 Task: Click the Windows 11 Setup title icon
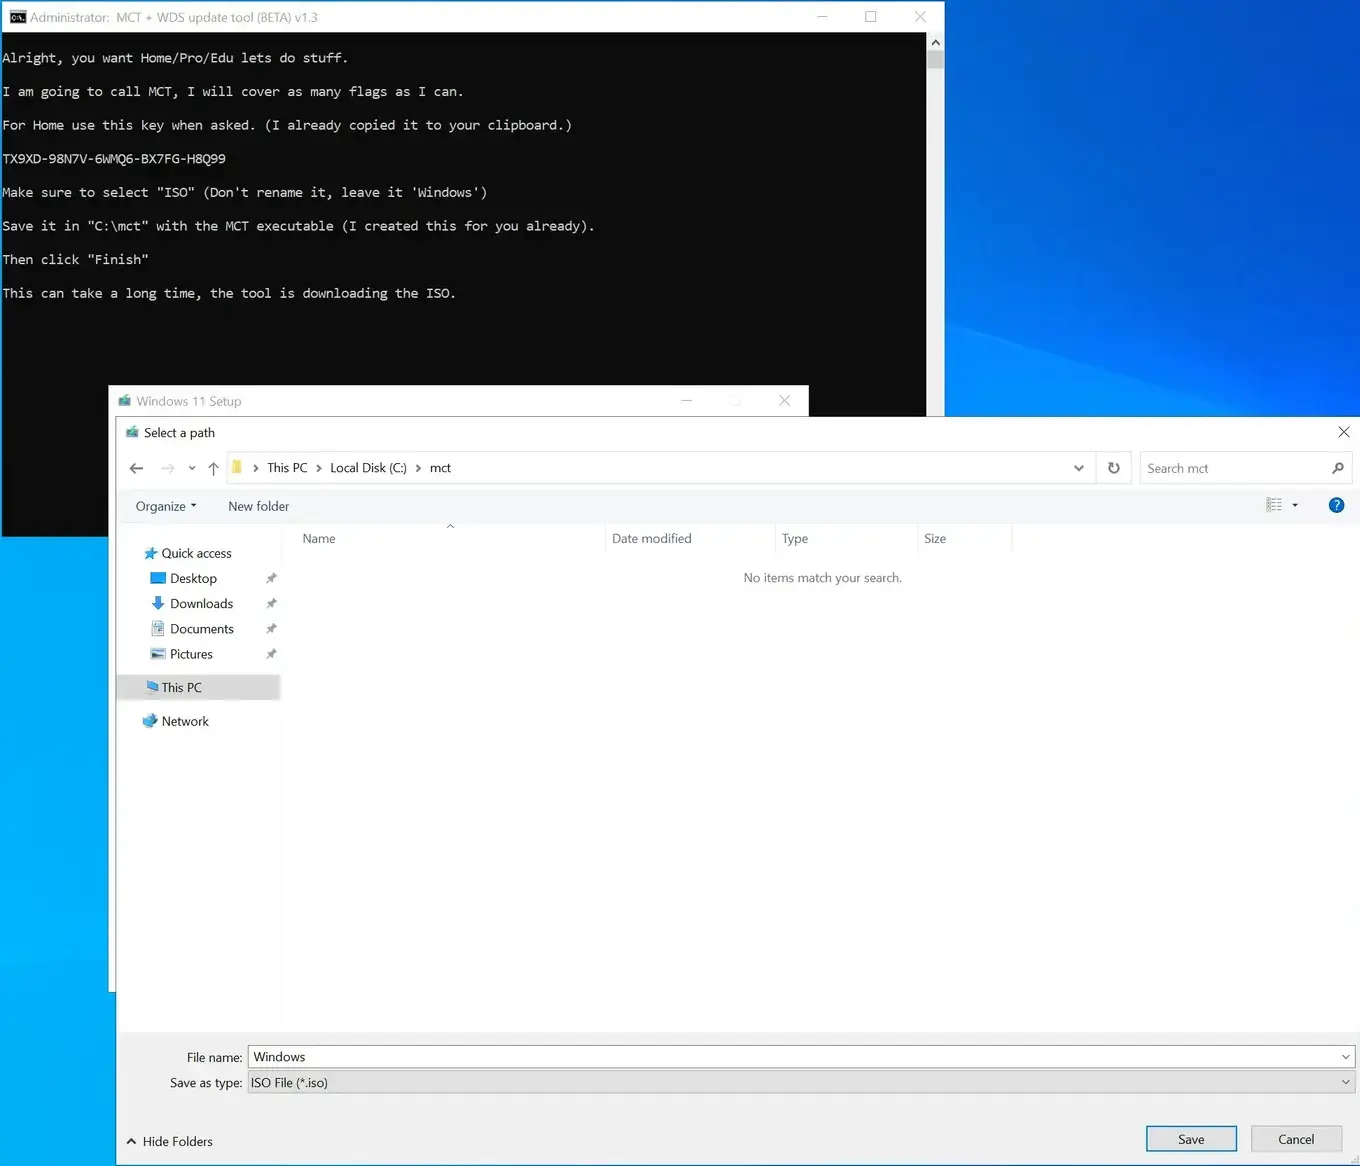[x=125, y=401]
